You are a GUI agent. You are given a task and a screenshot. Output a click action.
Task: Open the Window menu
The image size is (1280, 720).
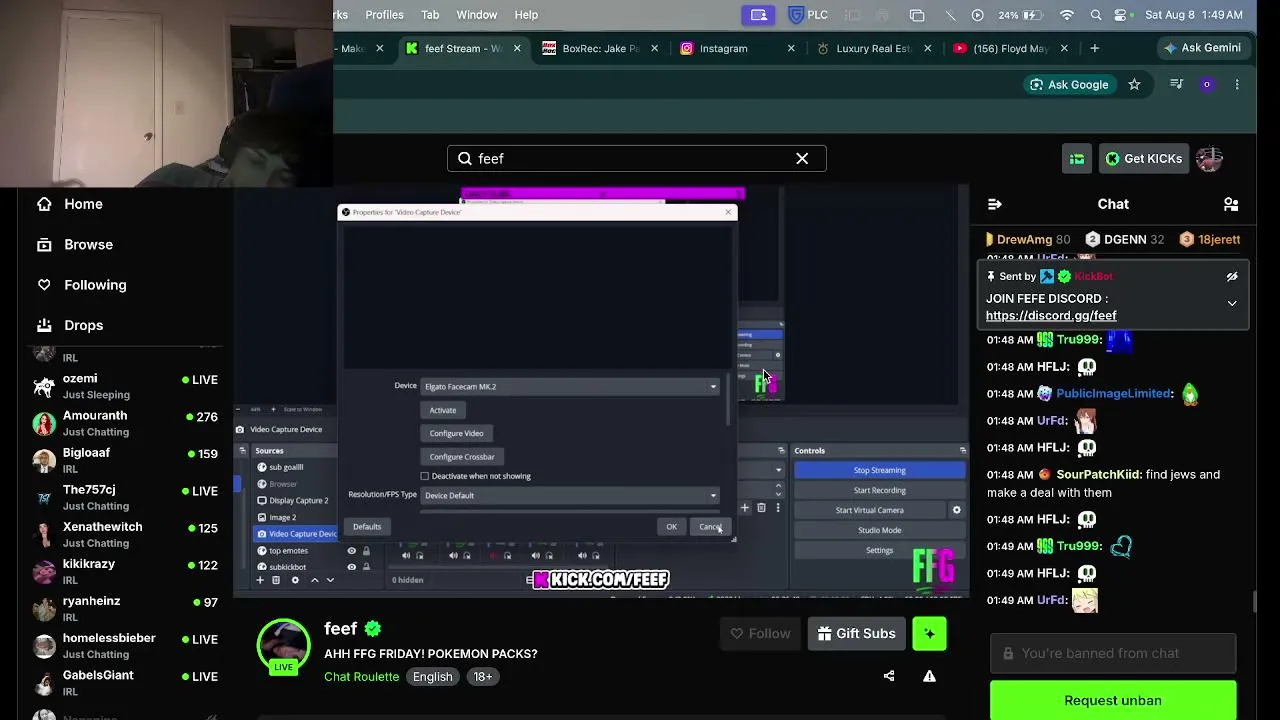pyautogui.click(x=477, y=15)
